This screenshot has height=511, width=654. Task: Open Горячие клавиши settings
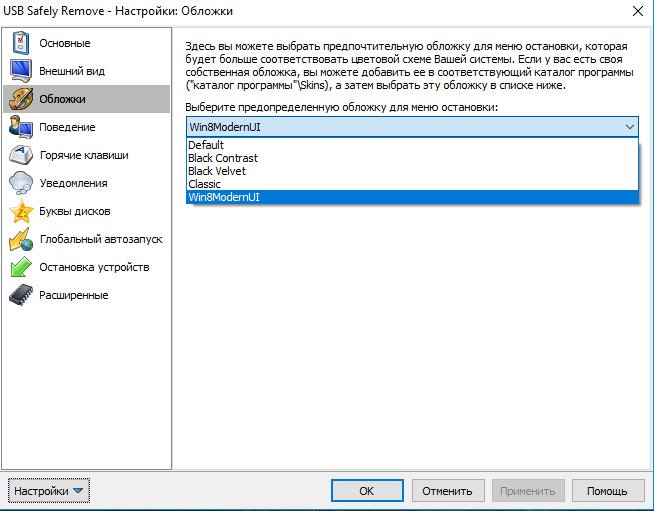click(x=84, y=155)
